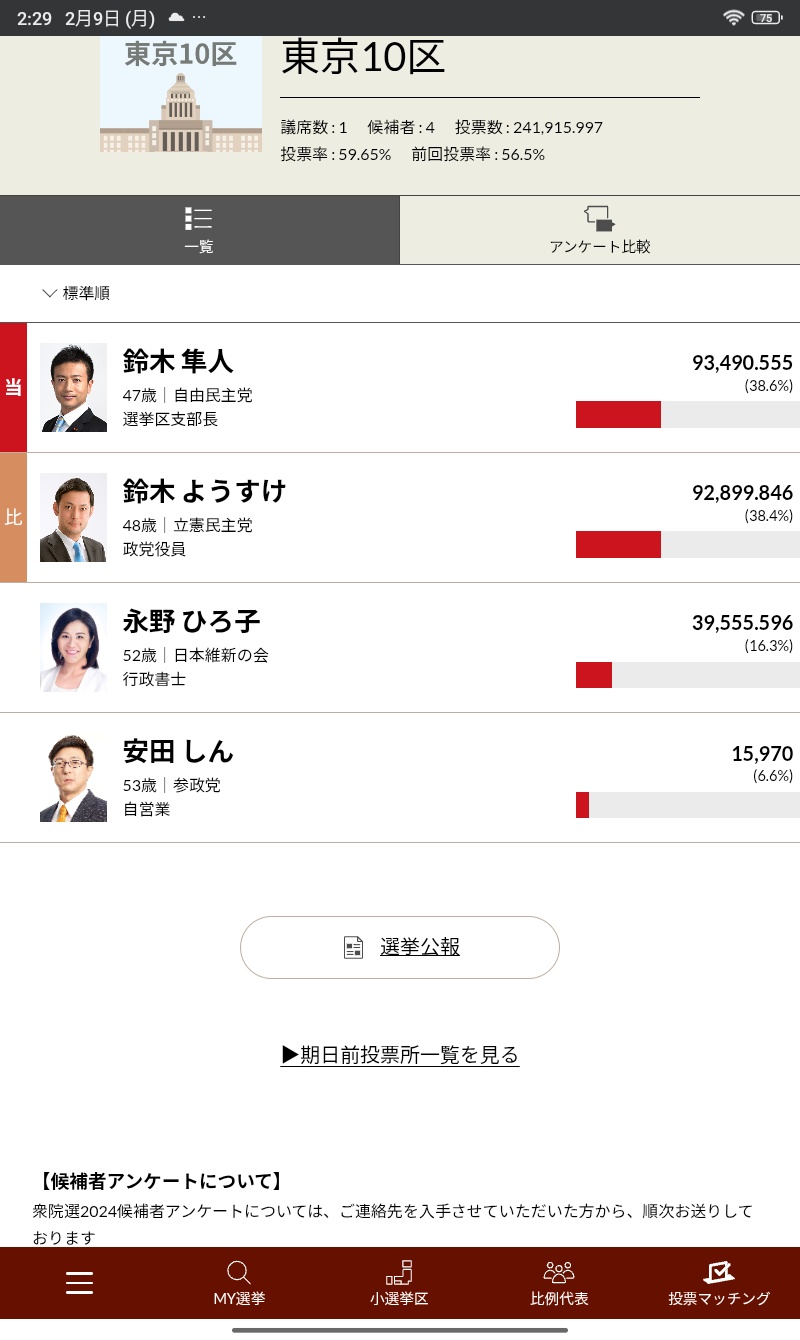Switch to the 一覧 tab
This screenshot has height=1340, width=800.
[x=199, y=230]
